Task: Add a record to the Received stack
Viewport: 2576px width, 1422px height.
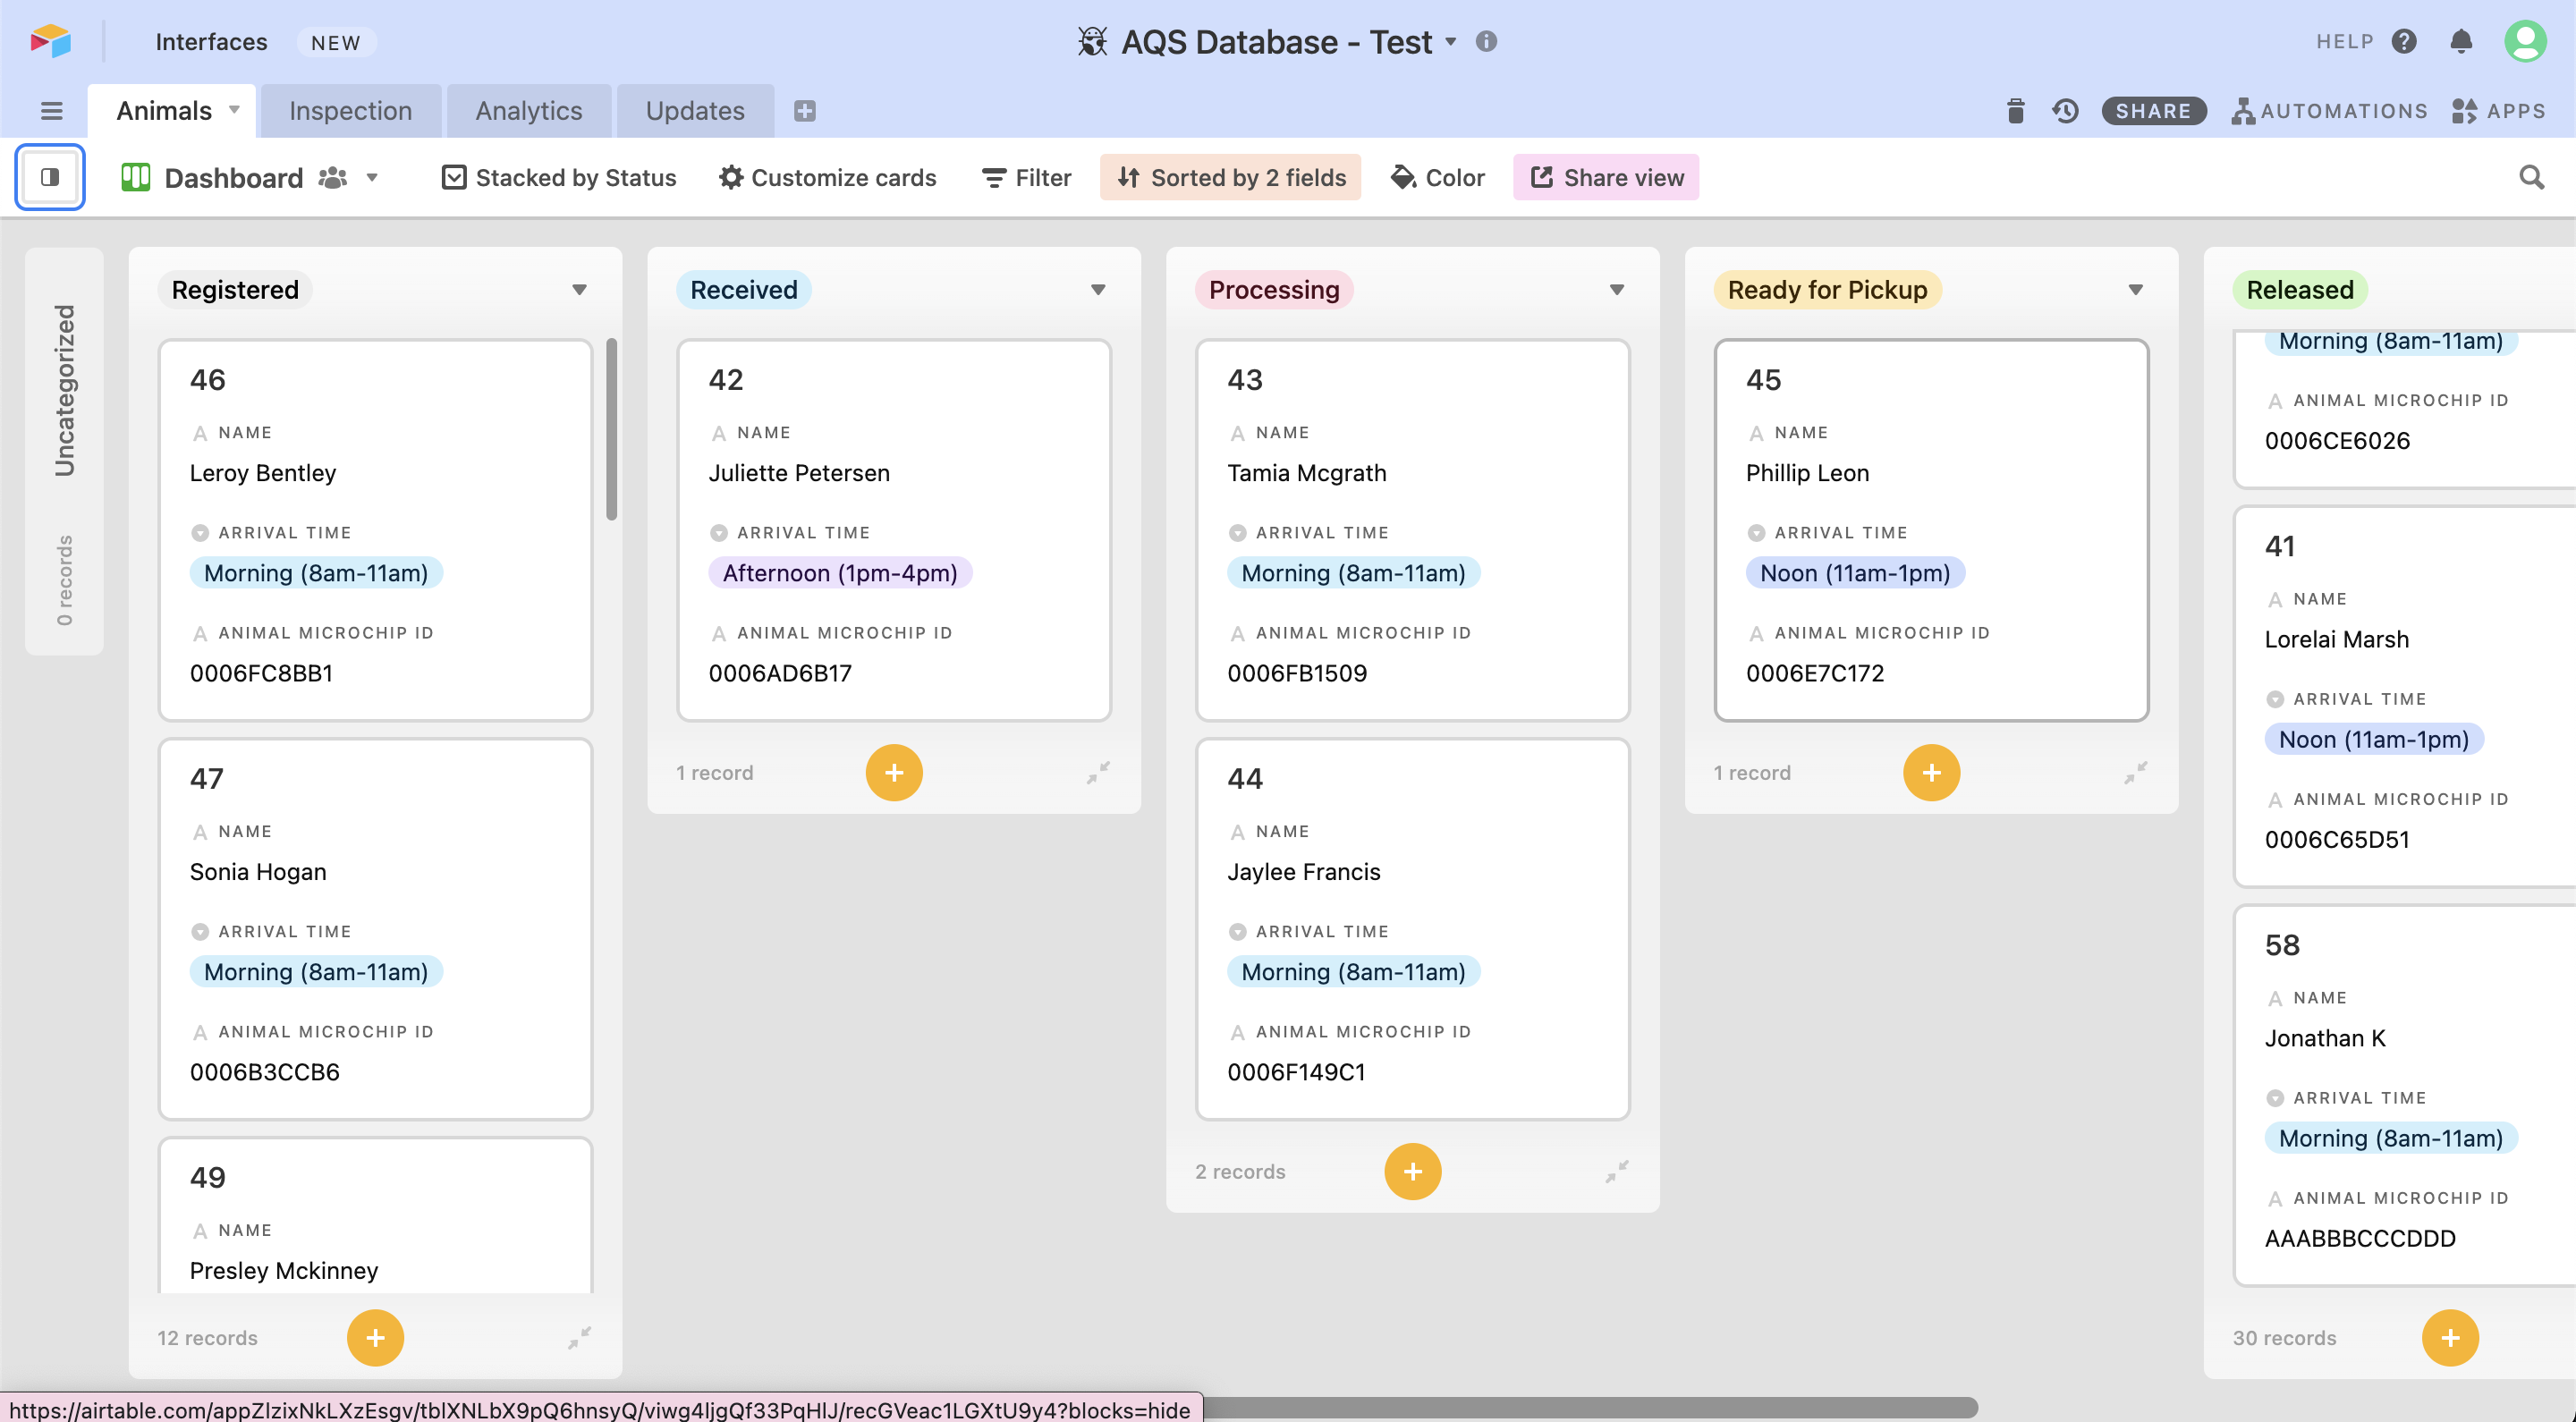Action: [x=893, y=772]
